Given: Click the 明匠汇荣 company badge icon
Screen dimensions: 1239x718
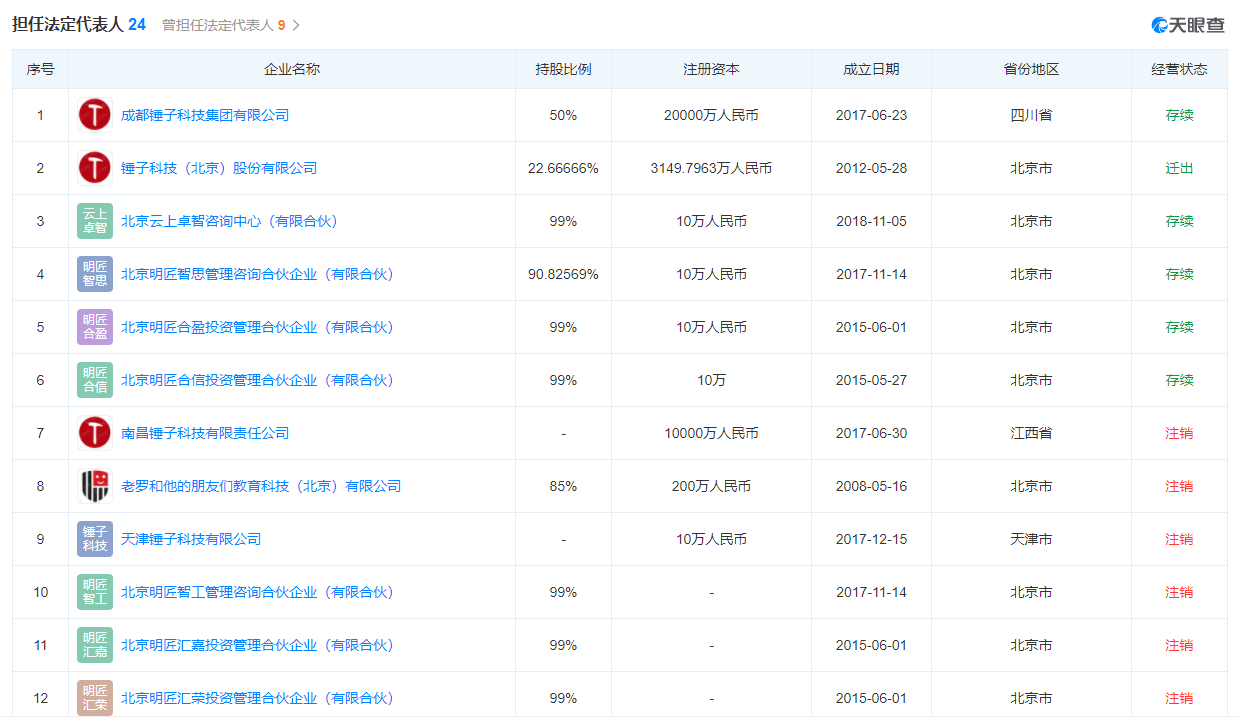Looking at the screenshot, I should point(95,698).
